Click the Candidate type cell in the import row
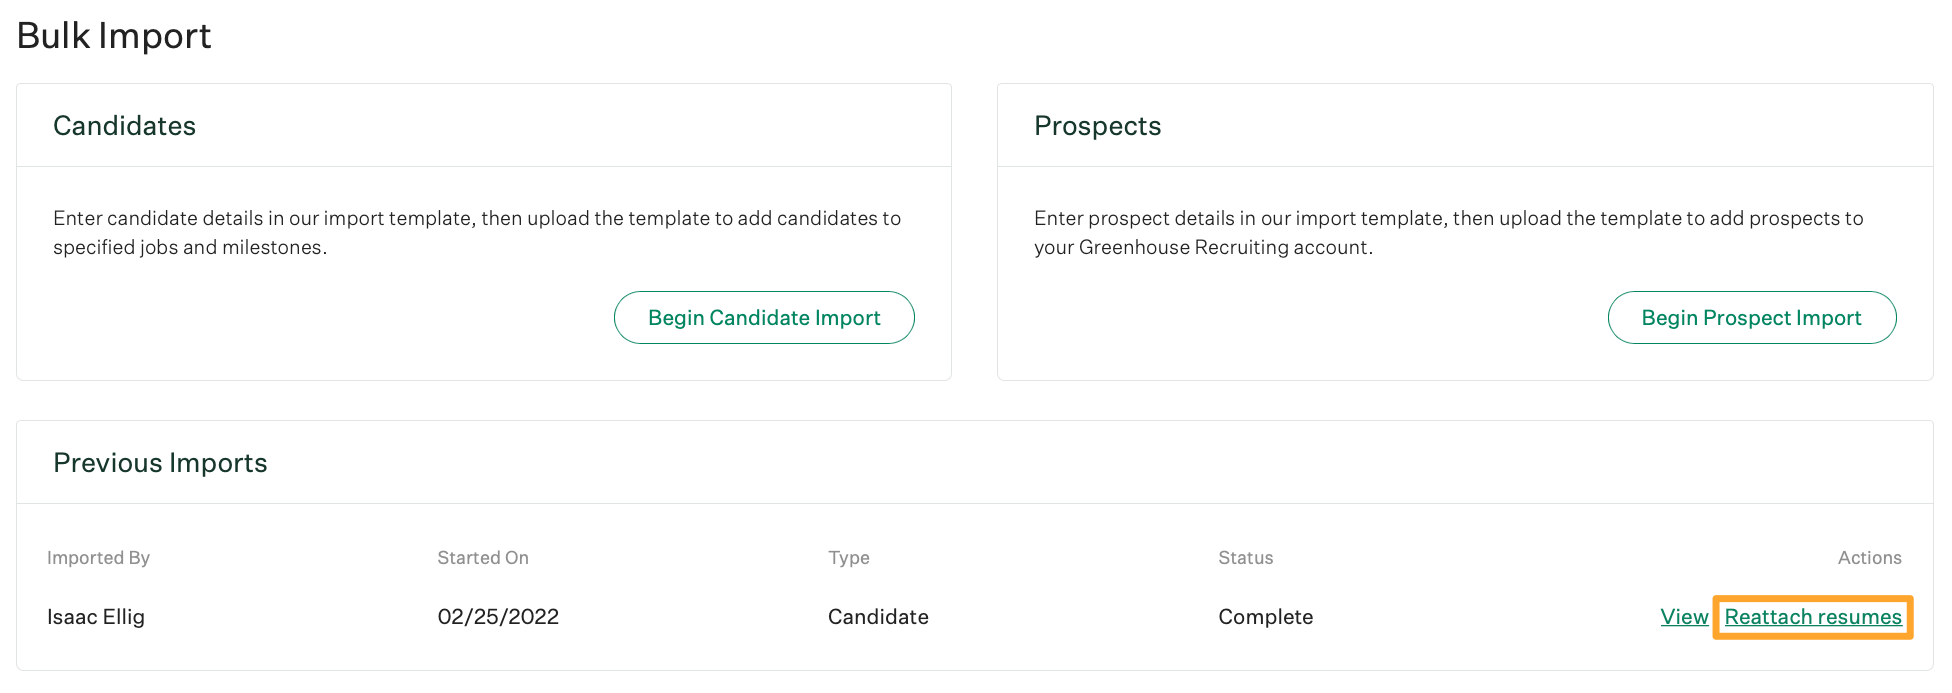 coord(878,617)
